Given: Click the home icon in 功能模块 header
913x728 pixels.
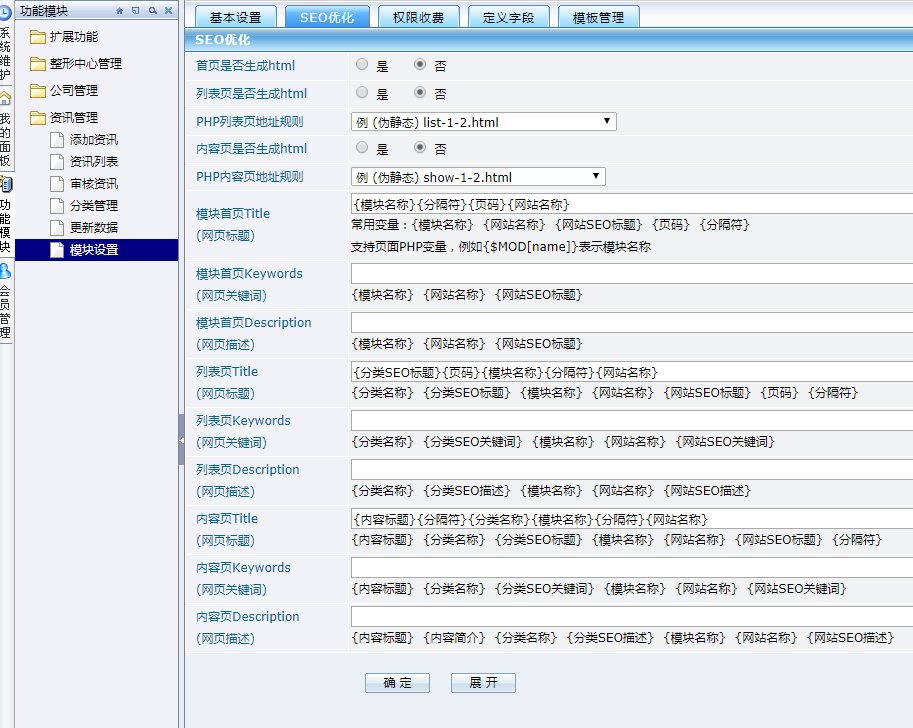Looking at the screenshot, I should pyautogui.click(x=120, y=10).
